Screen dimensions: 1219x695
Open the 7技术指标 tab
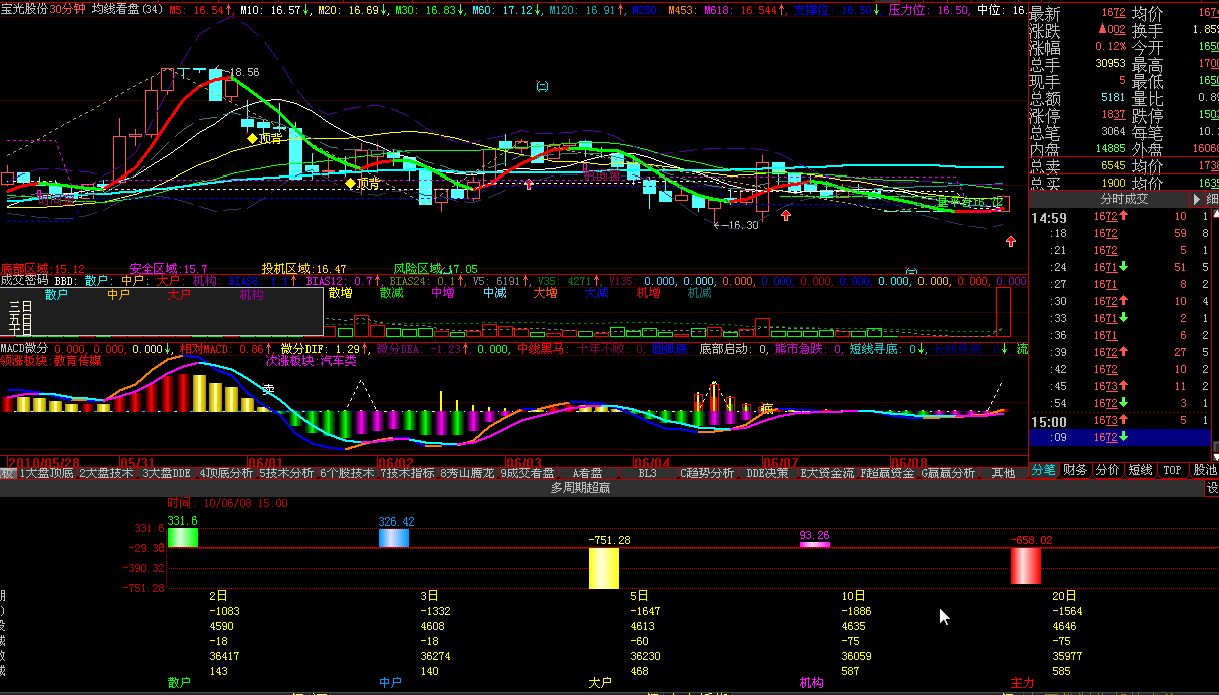407,473
